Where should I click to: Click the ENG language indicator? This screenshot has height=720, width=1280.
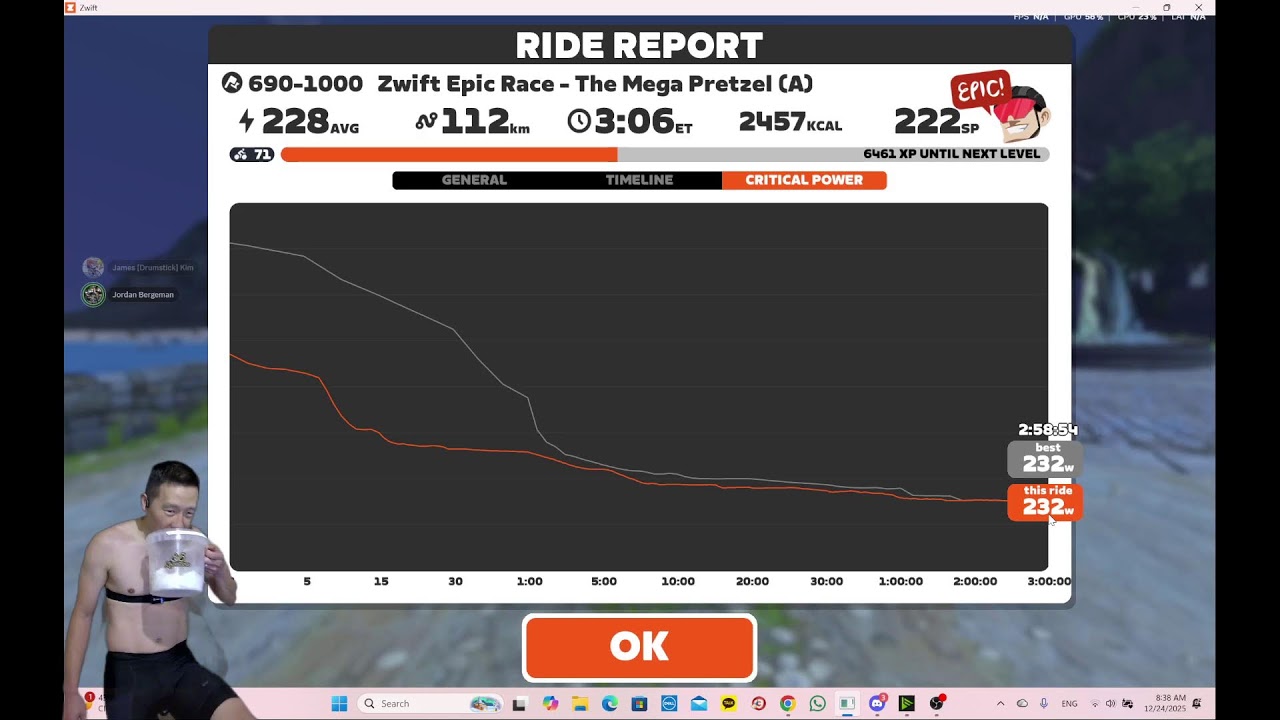pyautogui.click(x=1069, y=704)
